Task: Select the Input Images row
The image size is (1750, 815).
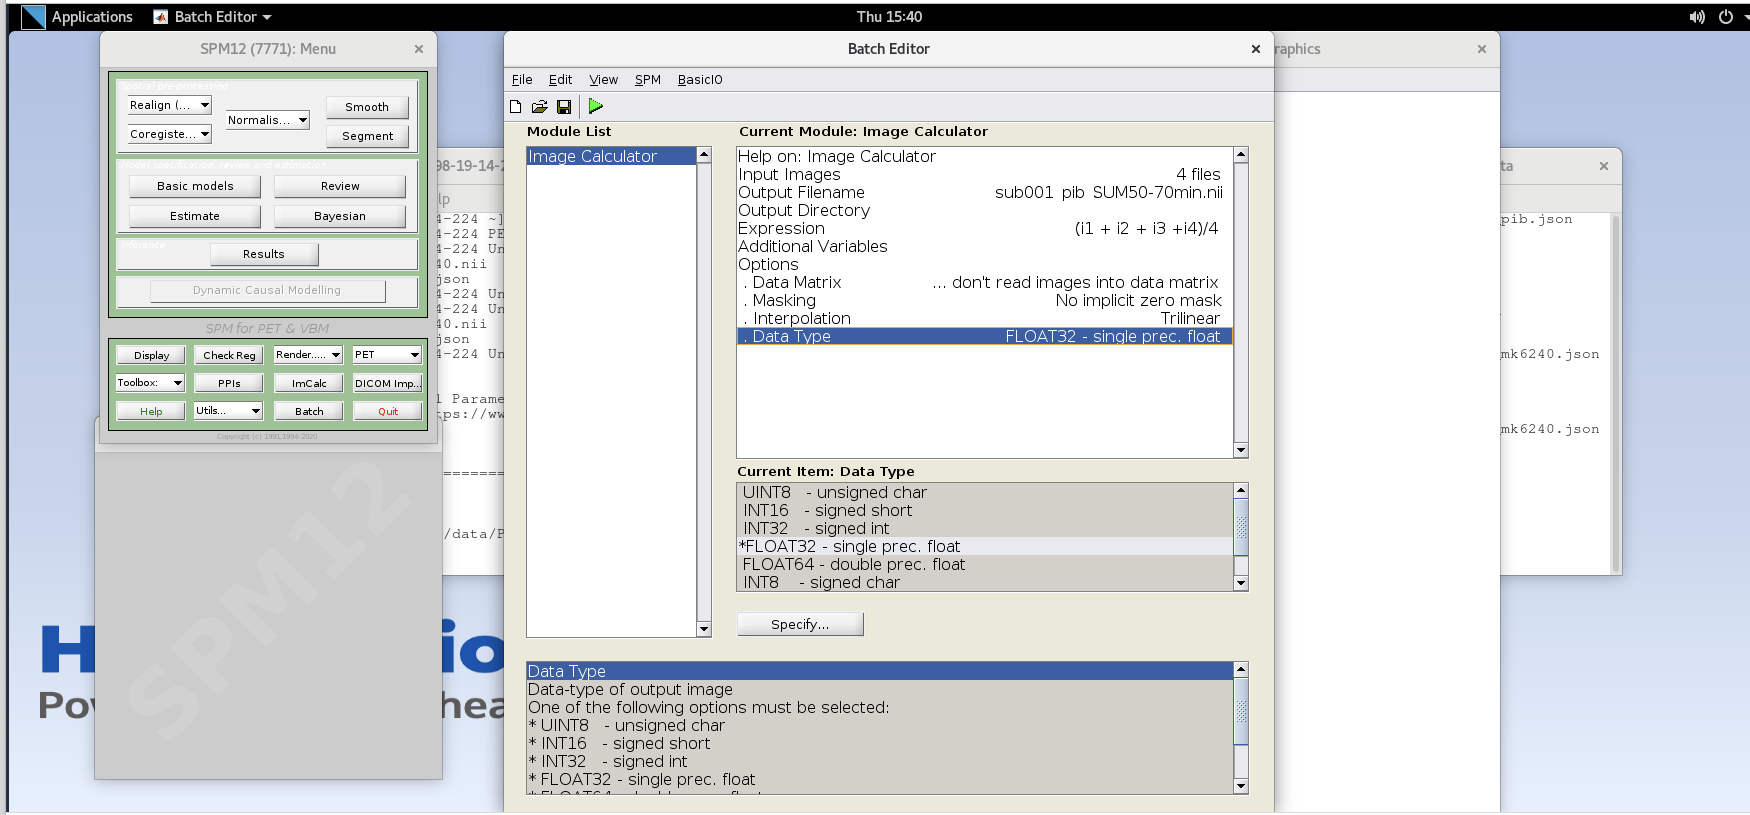Action: tap(985, 174)
